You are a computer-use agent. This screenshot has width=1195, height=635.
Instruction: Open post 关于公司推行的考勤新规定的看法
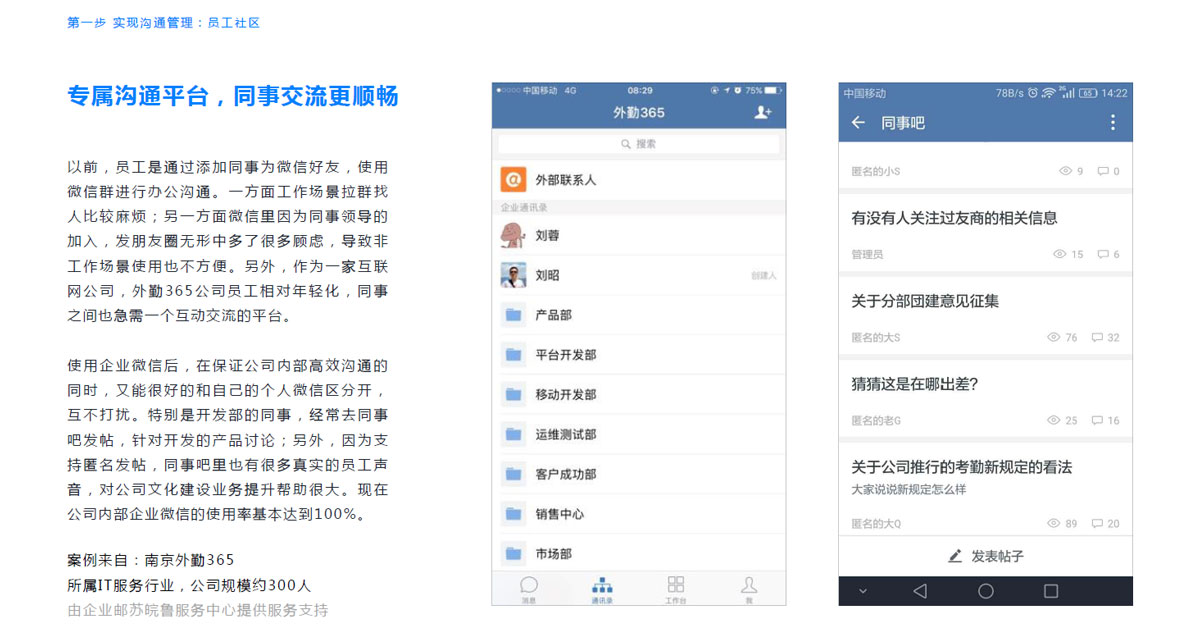pos(962,467)
